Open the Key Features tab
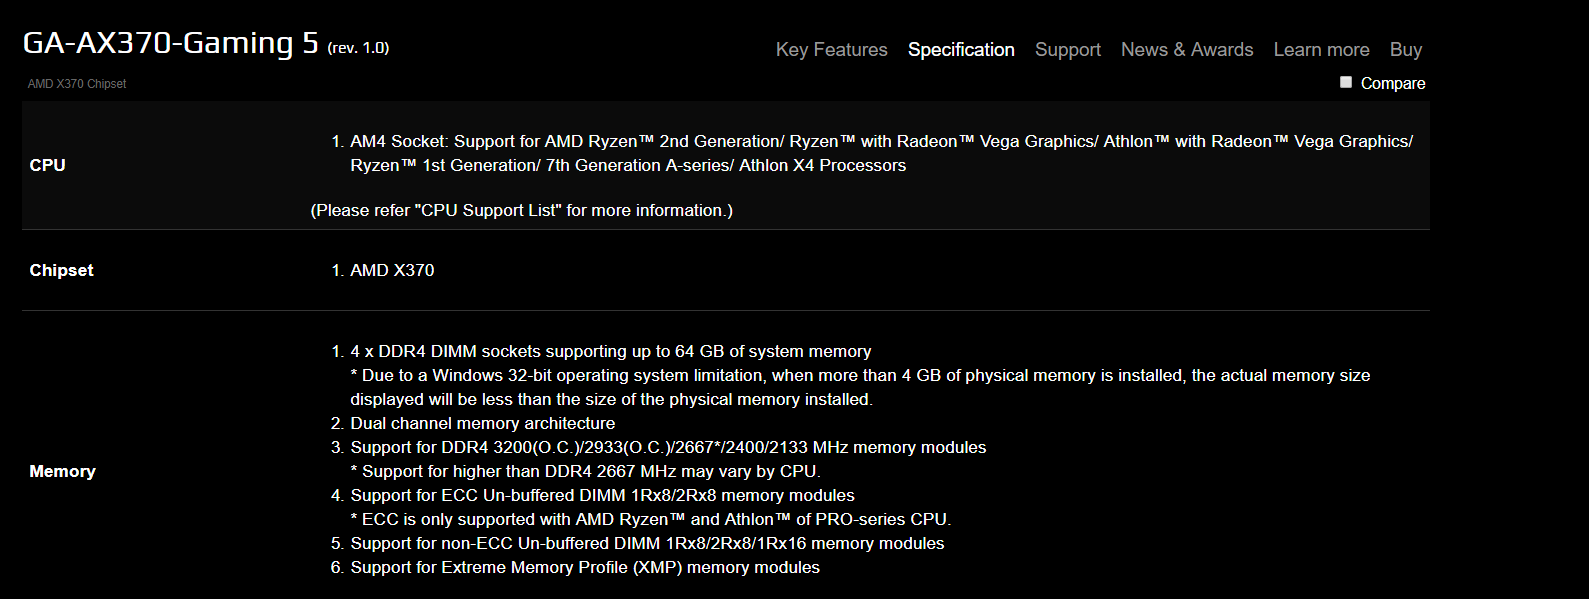Screen dimensions: 1589x599 tap(831, 50)
